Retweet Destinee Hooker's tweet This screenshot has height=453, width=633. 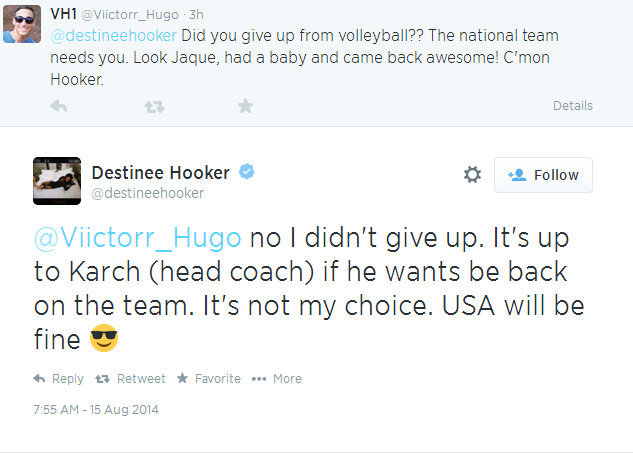pyautogui.click(x=130, y=379)
